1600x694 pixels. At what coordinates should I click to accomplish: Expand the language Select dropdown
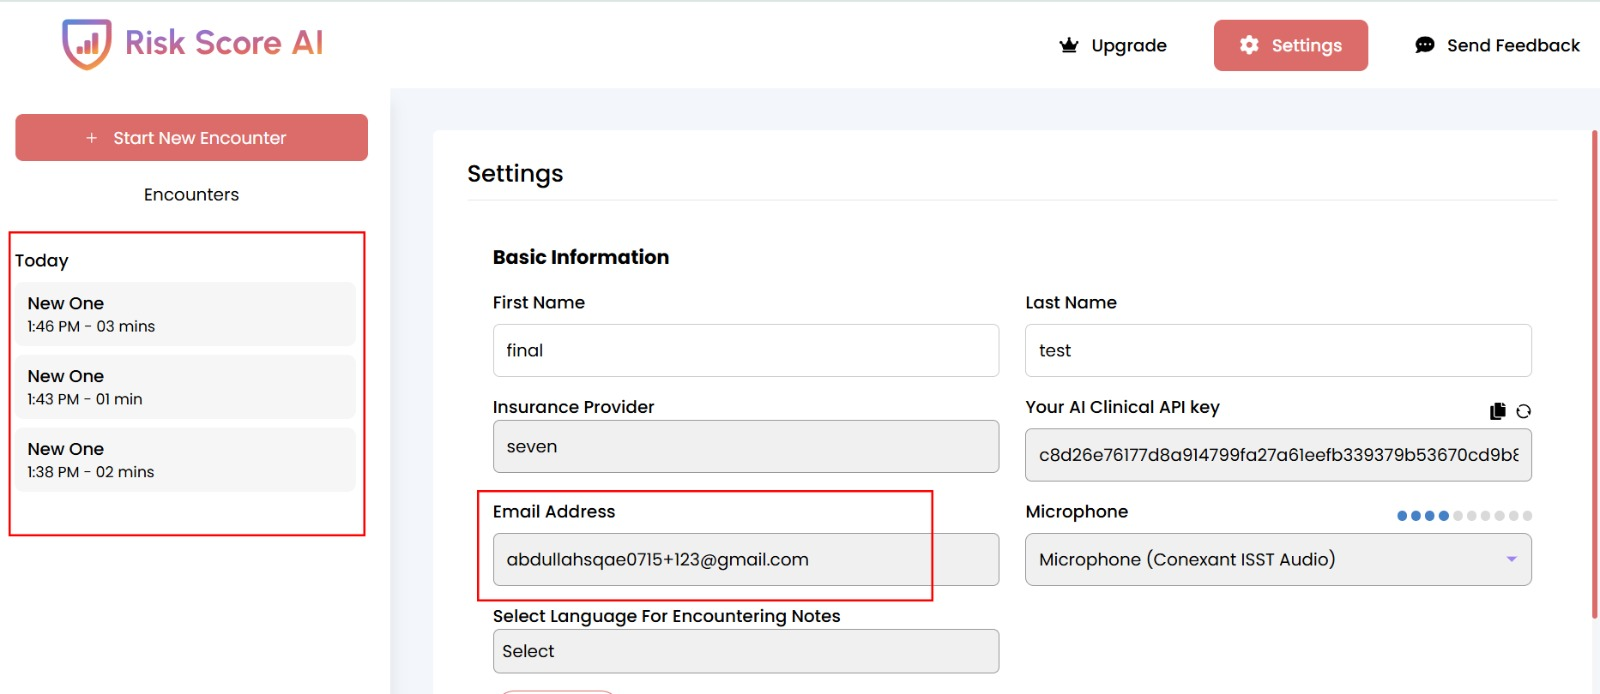click(x=746, y=651)
